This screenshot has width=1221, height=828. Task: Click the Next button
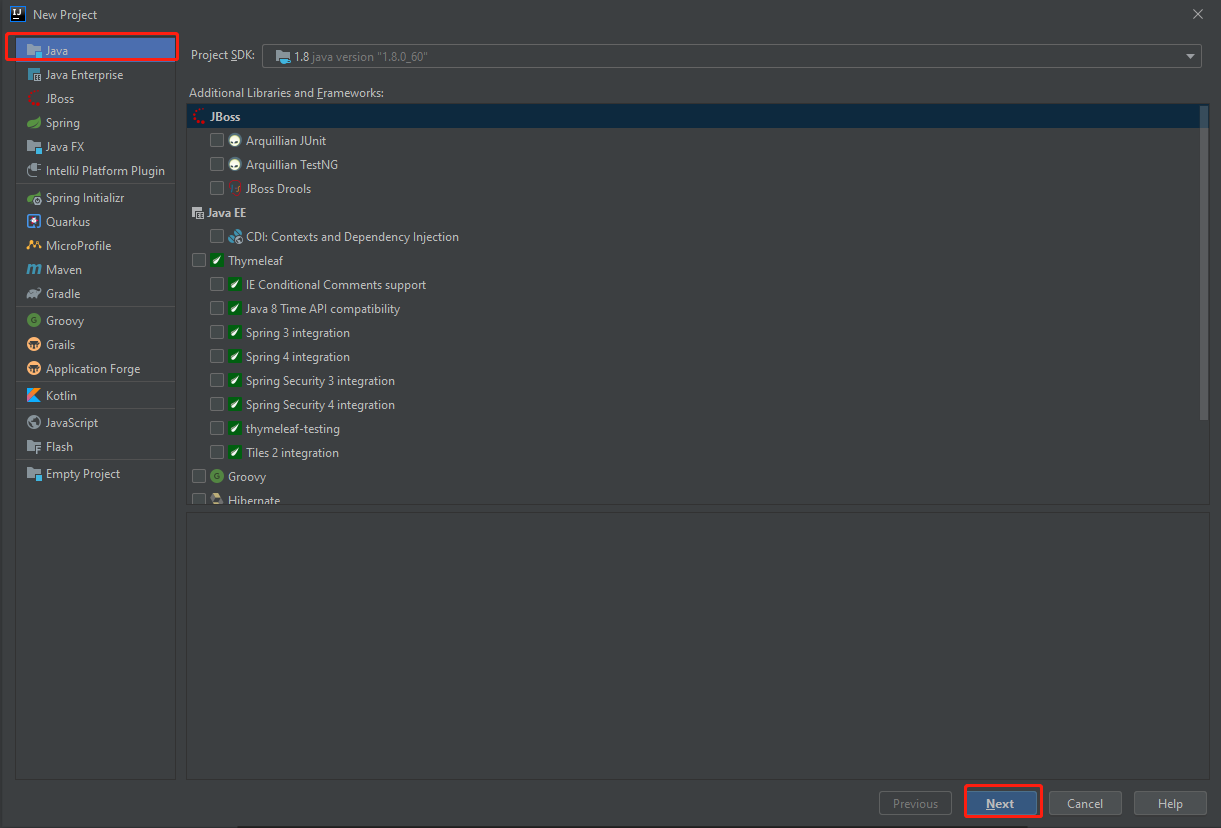[1002, 802]
